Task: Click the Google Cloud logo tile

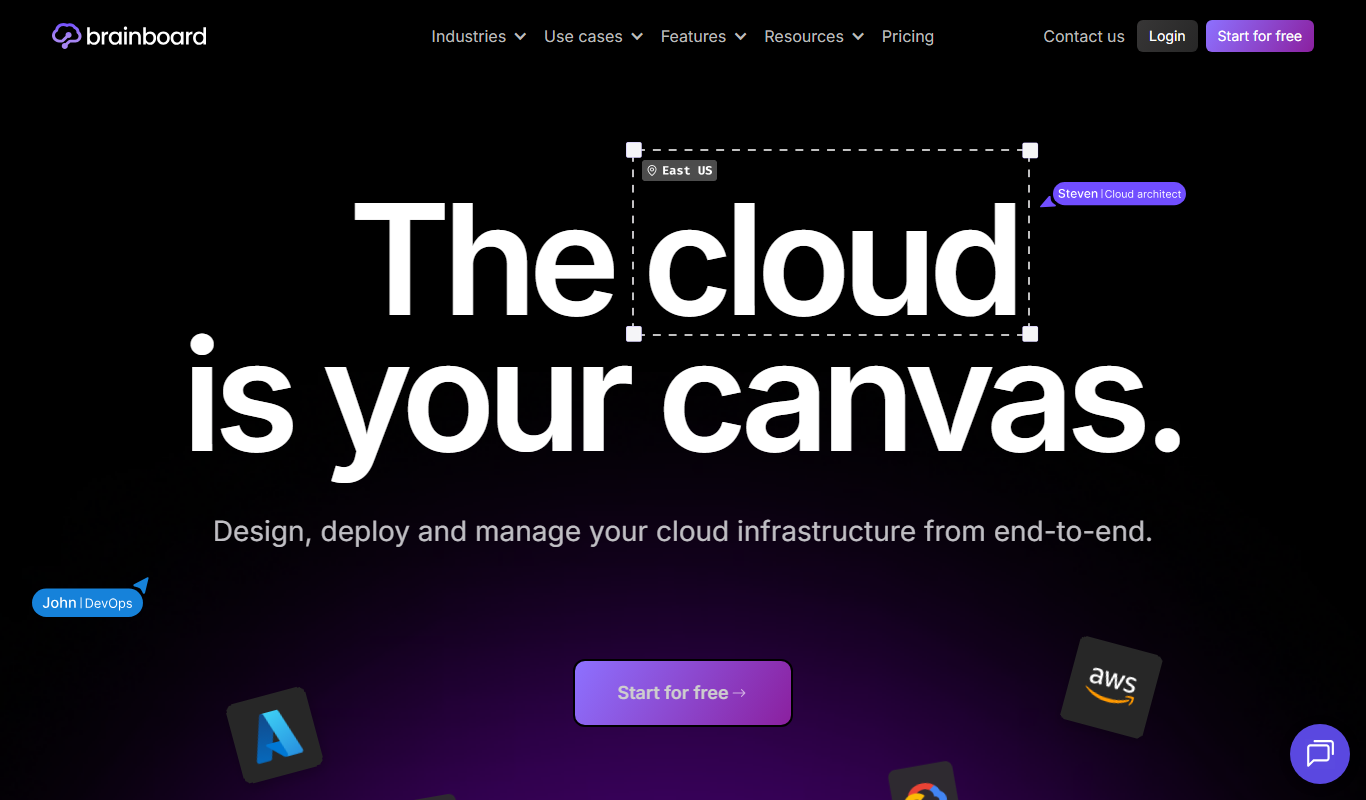Action: [923, 783]
